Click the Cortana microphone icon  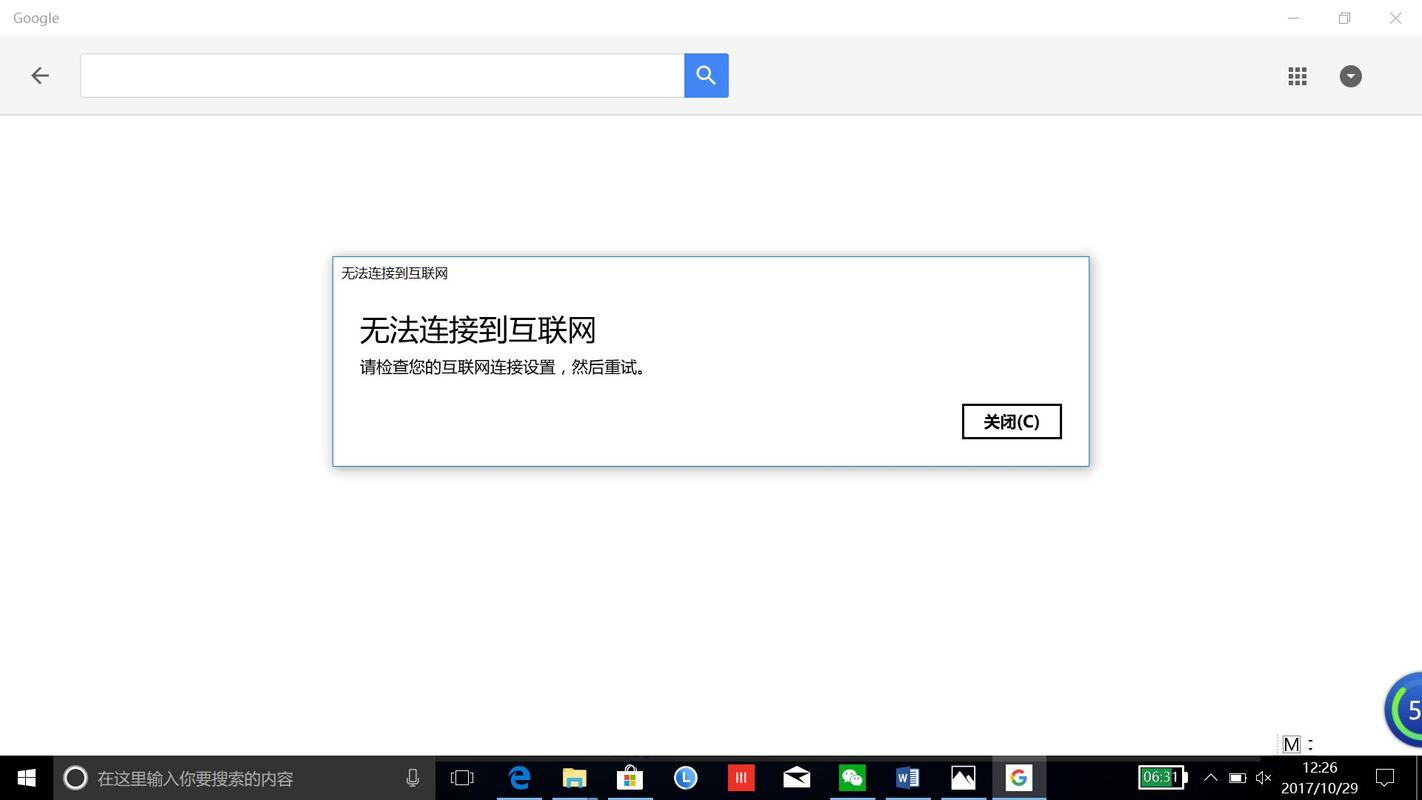(x=412, y=778)
